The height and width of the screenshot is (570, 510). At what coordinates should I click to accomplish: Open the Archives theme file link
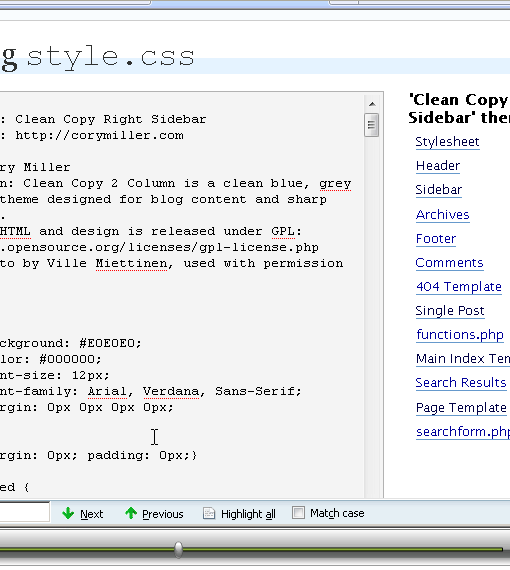(442, 214)
